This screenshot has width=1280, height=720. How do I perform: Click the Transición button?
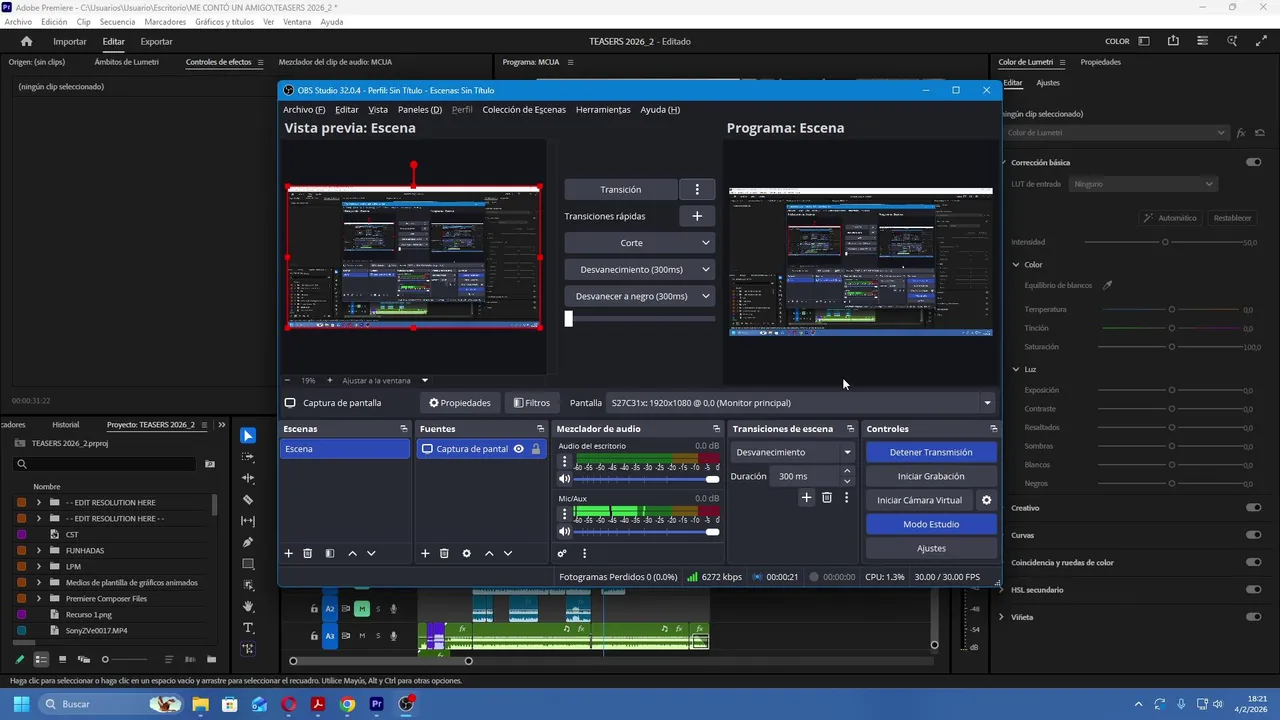tap(621, 189)
